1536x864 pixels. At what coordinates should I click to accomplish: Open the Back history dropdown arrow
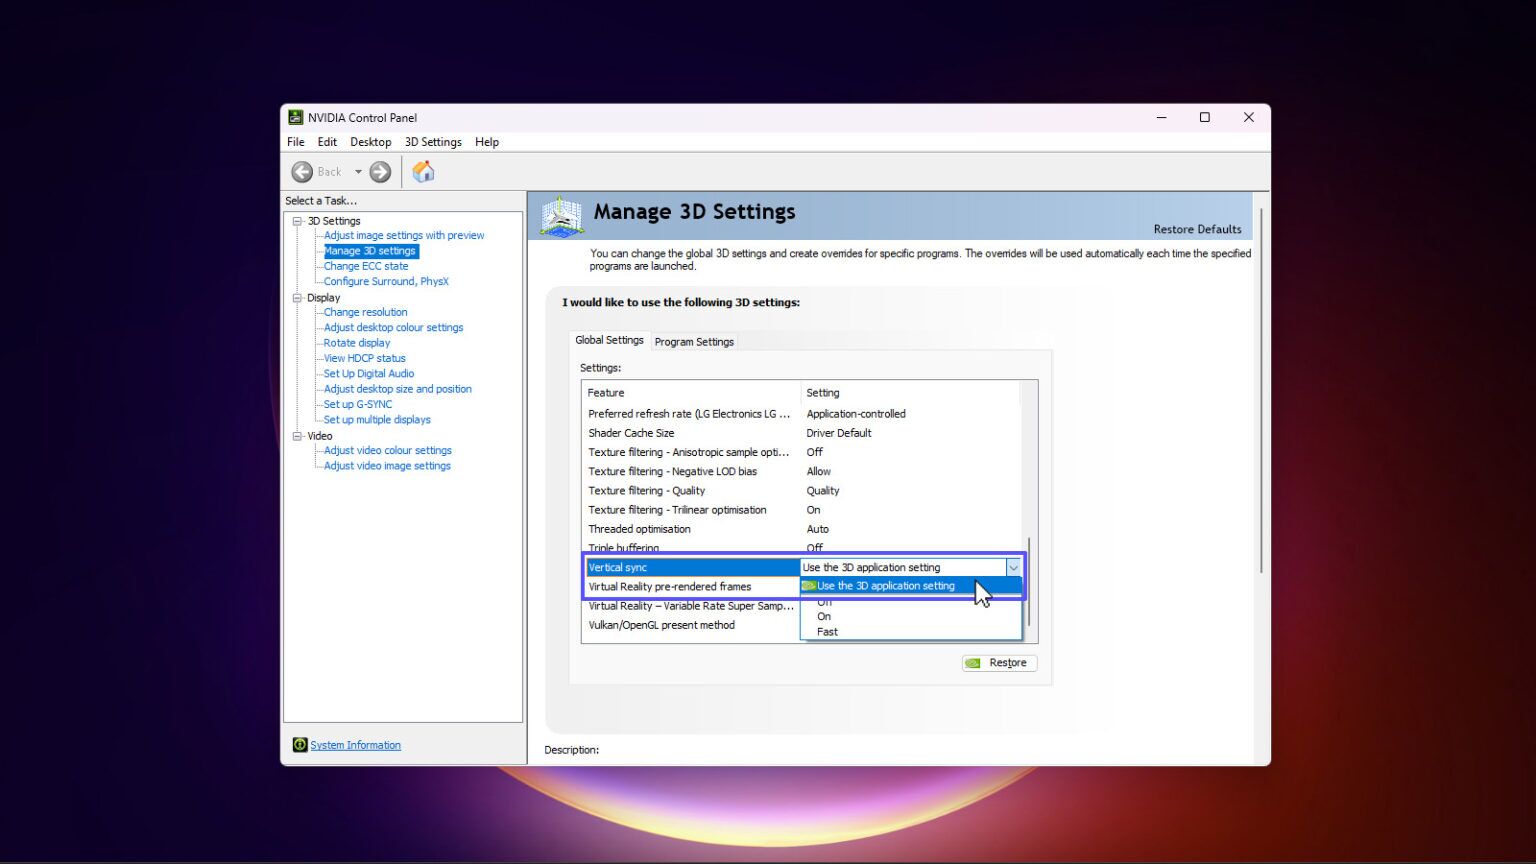click(x=358, y=172)
